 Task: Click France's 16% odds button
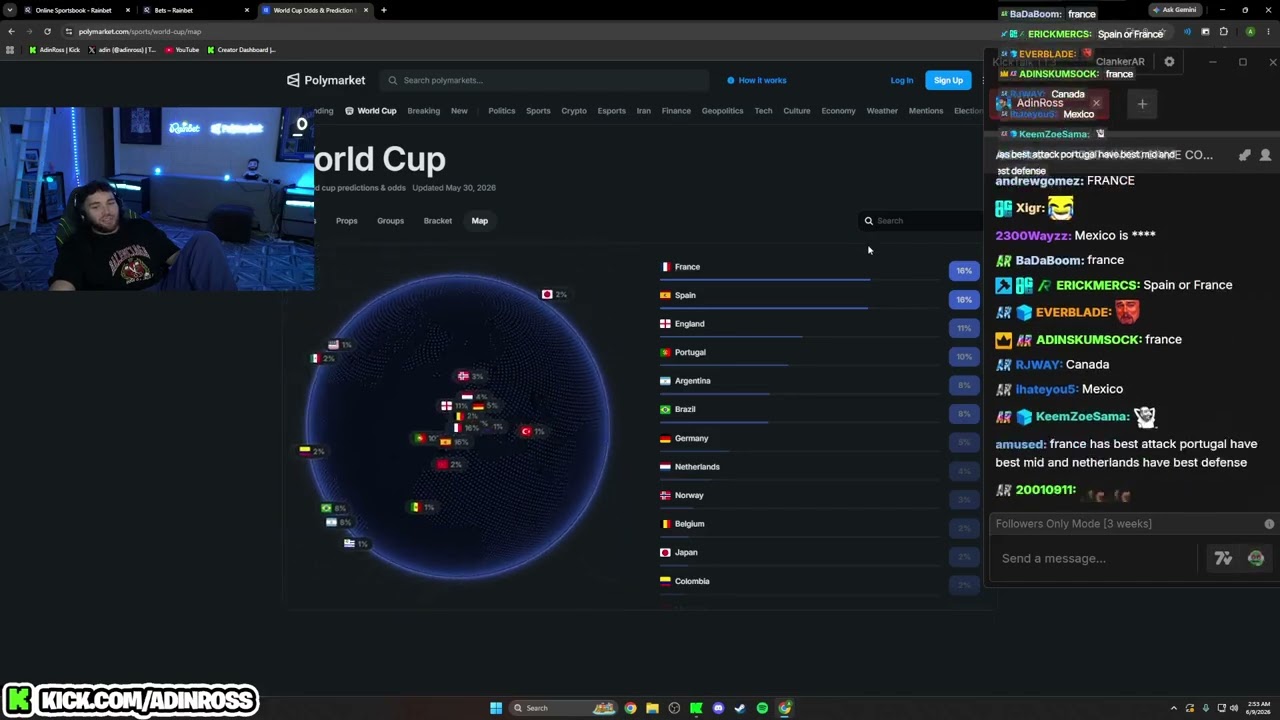(964, 270)
